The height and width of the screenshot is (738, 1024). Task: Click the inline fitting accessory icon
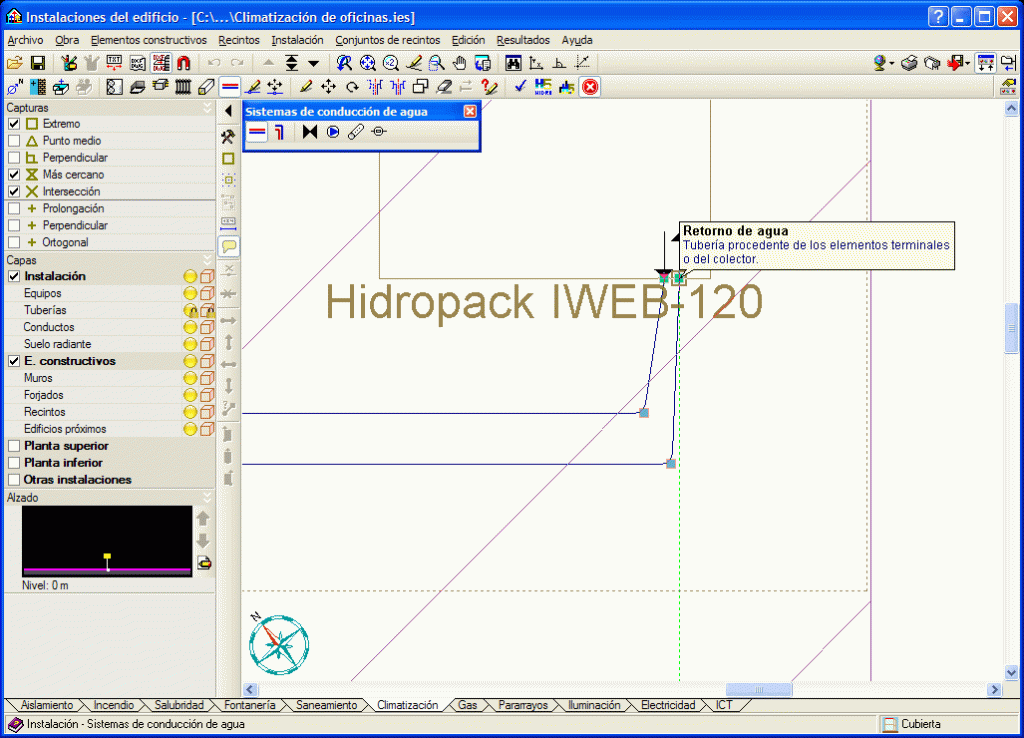379,132
